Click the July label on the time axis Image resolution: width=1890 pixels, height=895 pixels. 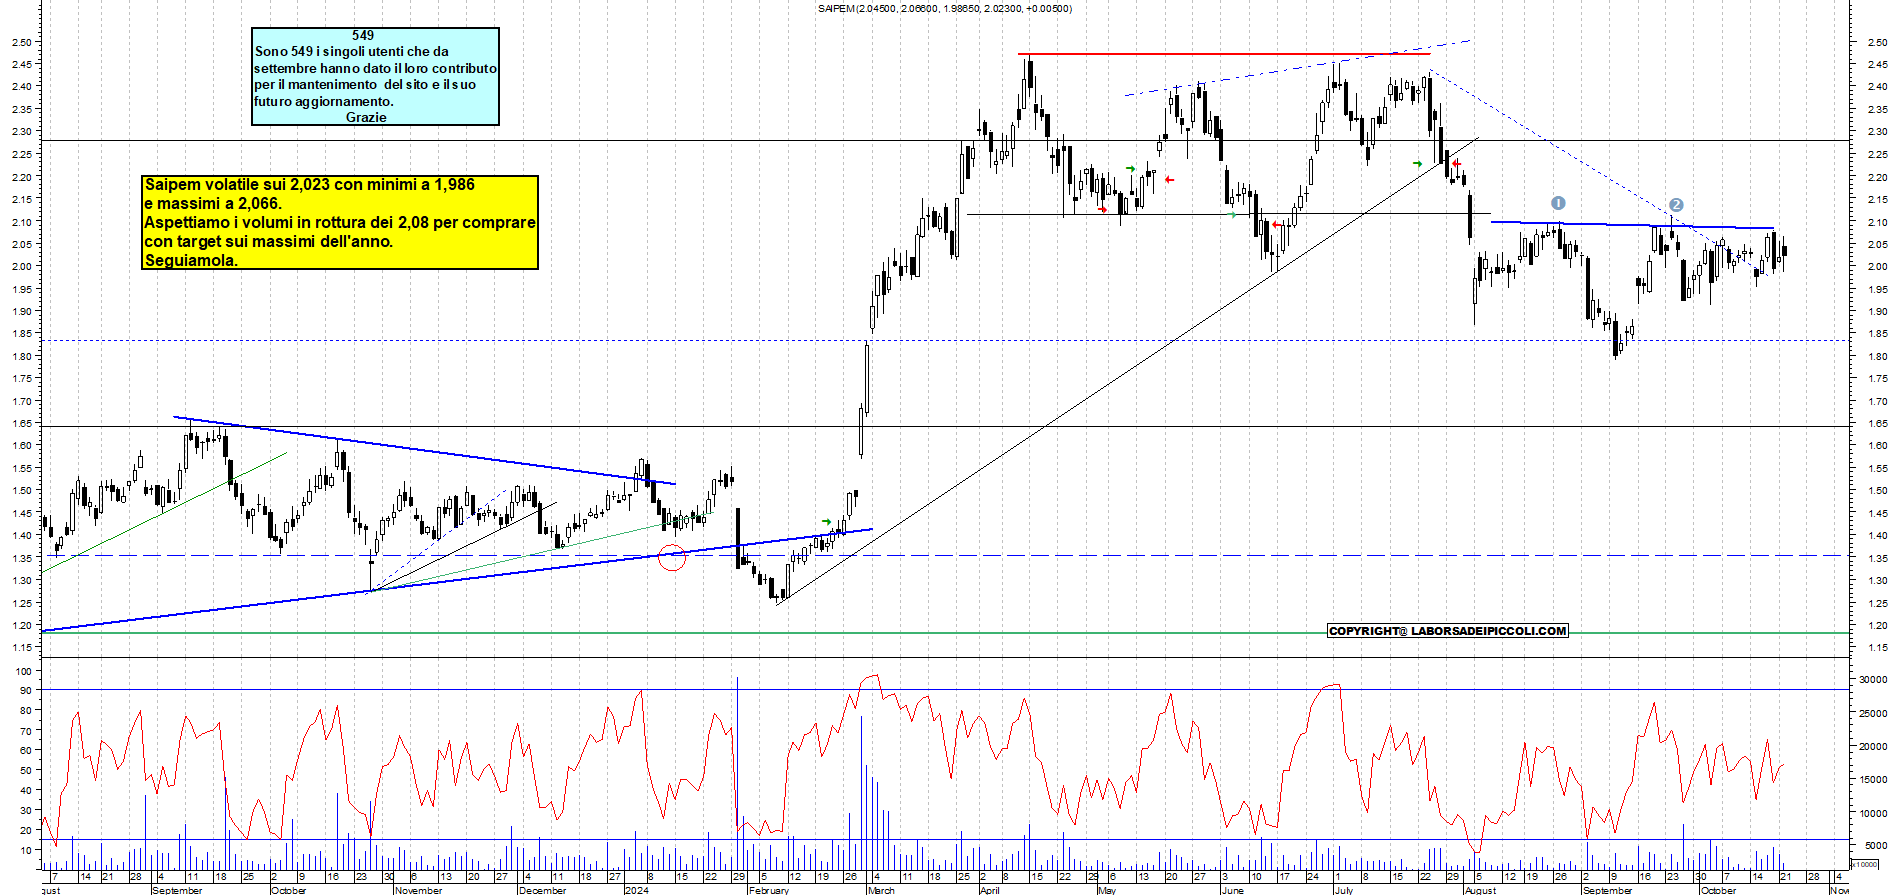coord(1344,890)
